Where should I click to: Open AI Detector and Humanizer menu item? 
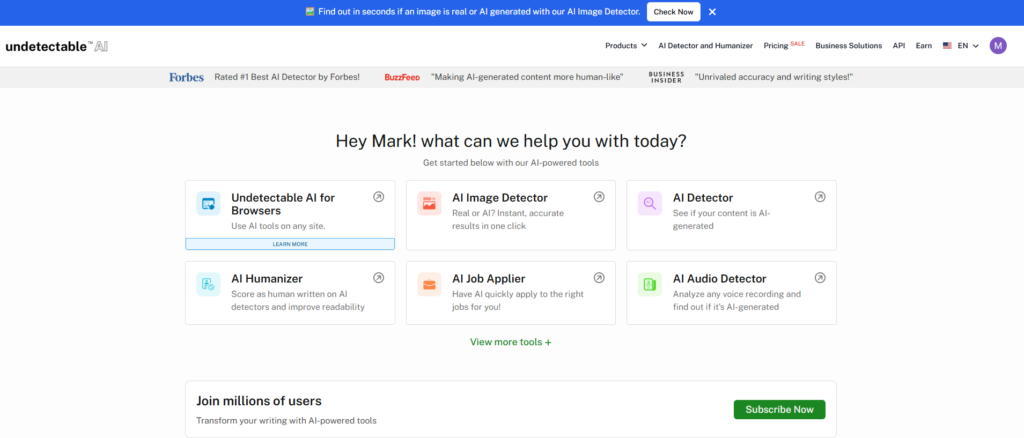coord(706,45)
